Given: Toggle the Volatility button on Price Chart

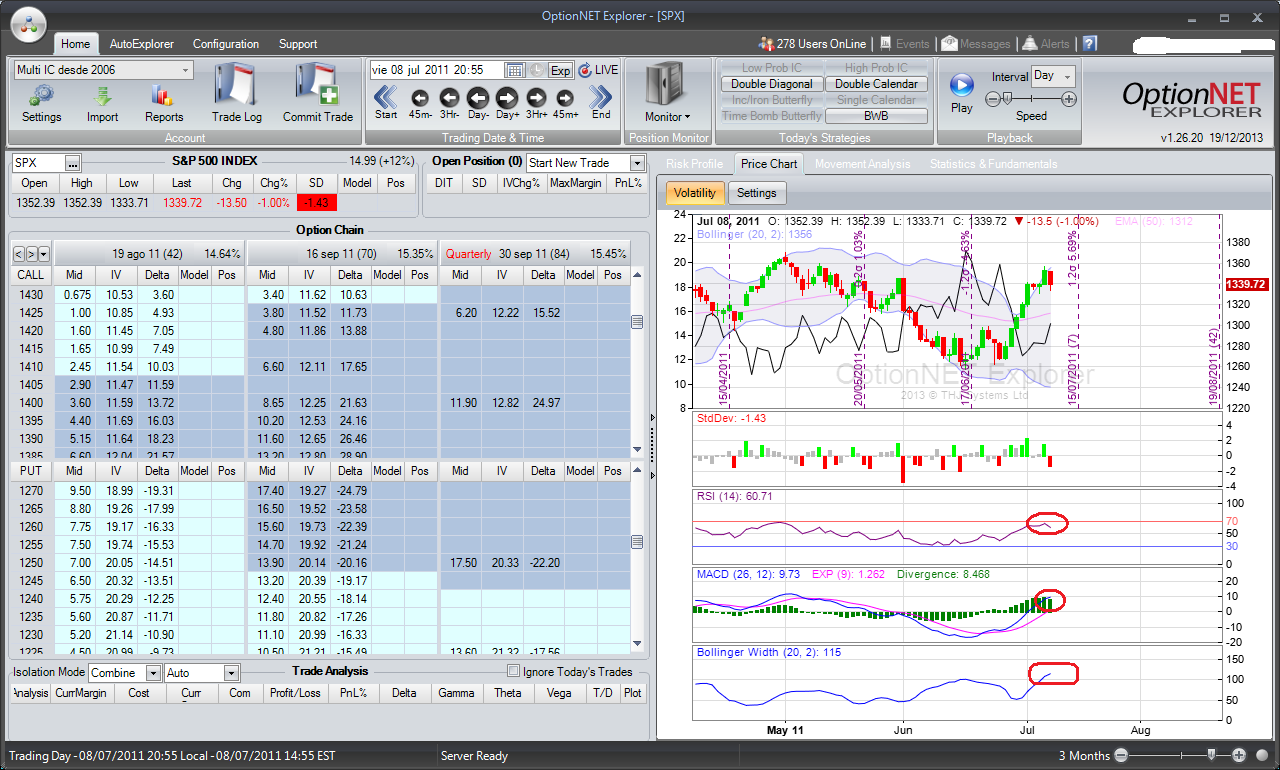Looking at the screenshot, I should pyautogui.click(x=694, y=193).
